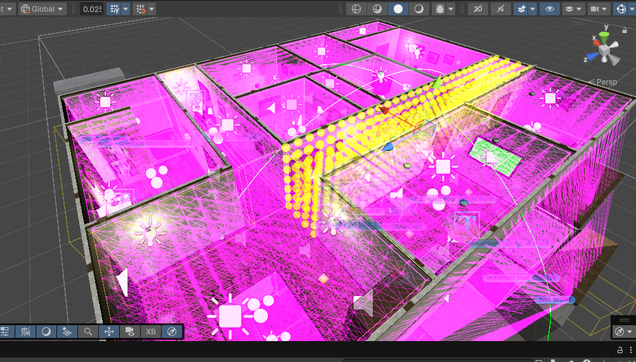
Task: Open the Global handle rotation dropdown
Action: point(43,9)
